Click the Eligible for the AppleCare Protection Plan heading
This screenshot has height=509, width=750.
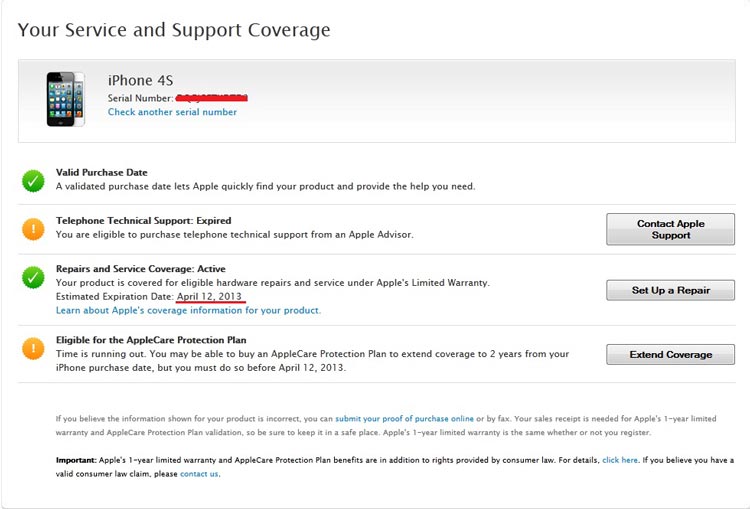point(151,340)
